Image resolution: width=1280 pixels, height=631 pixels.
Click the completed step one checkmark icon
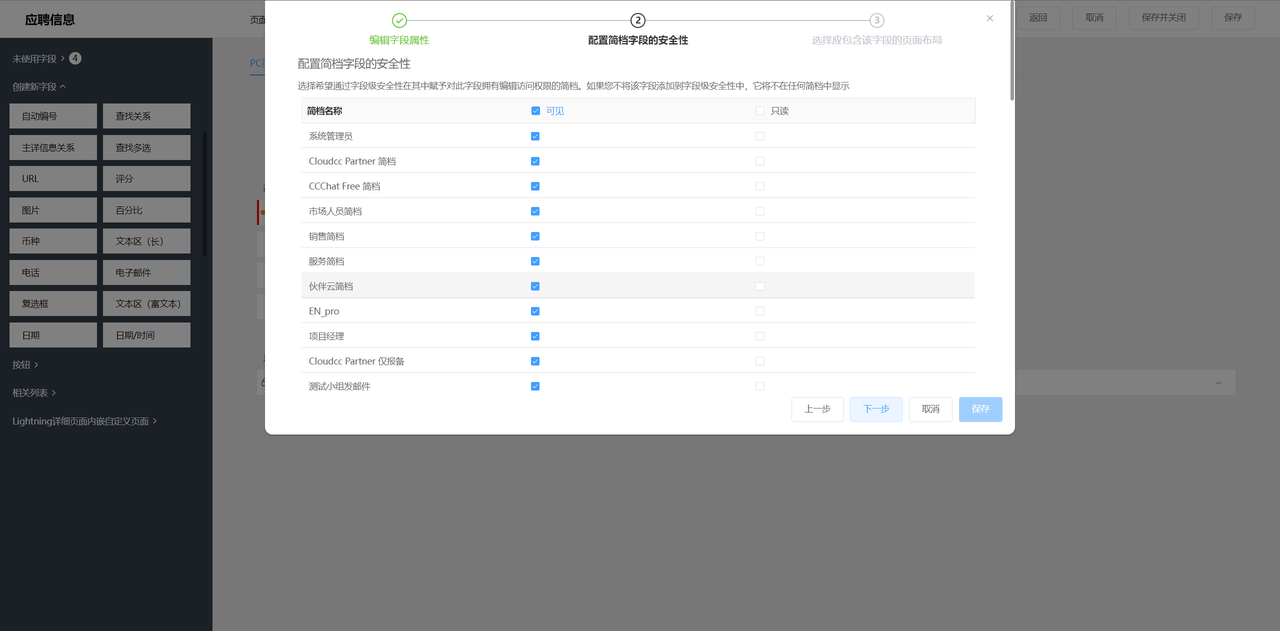click(399, 20)
